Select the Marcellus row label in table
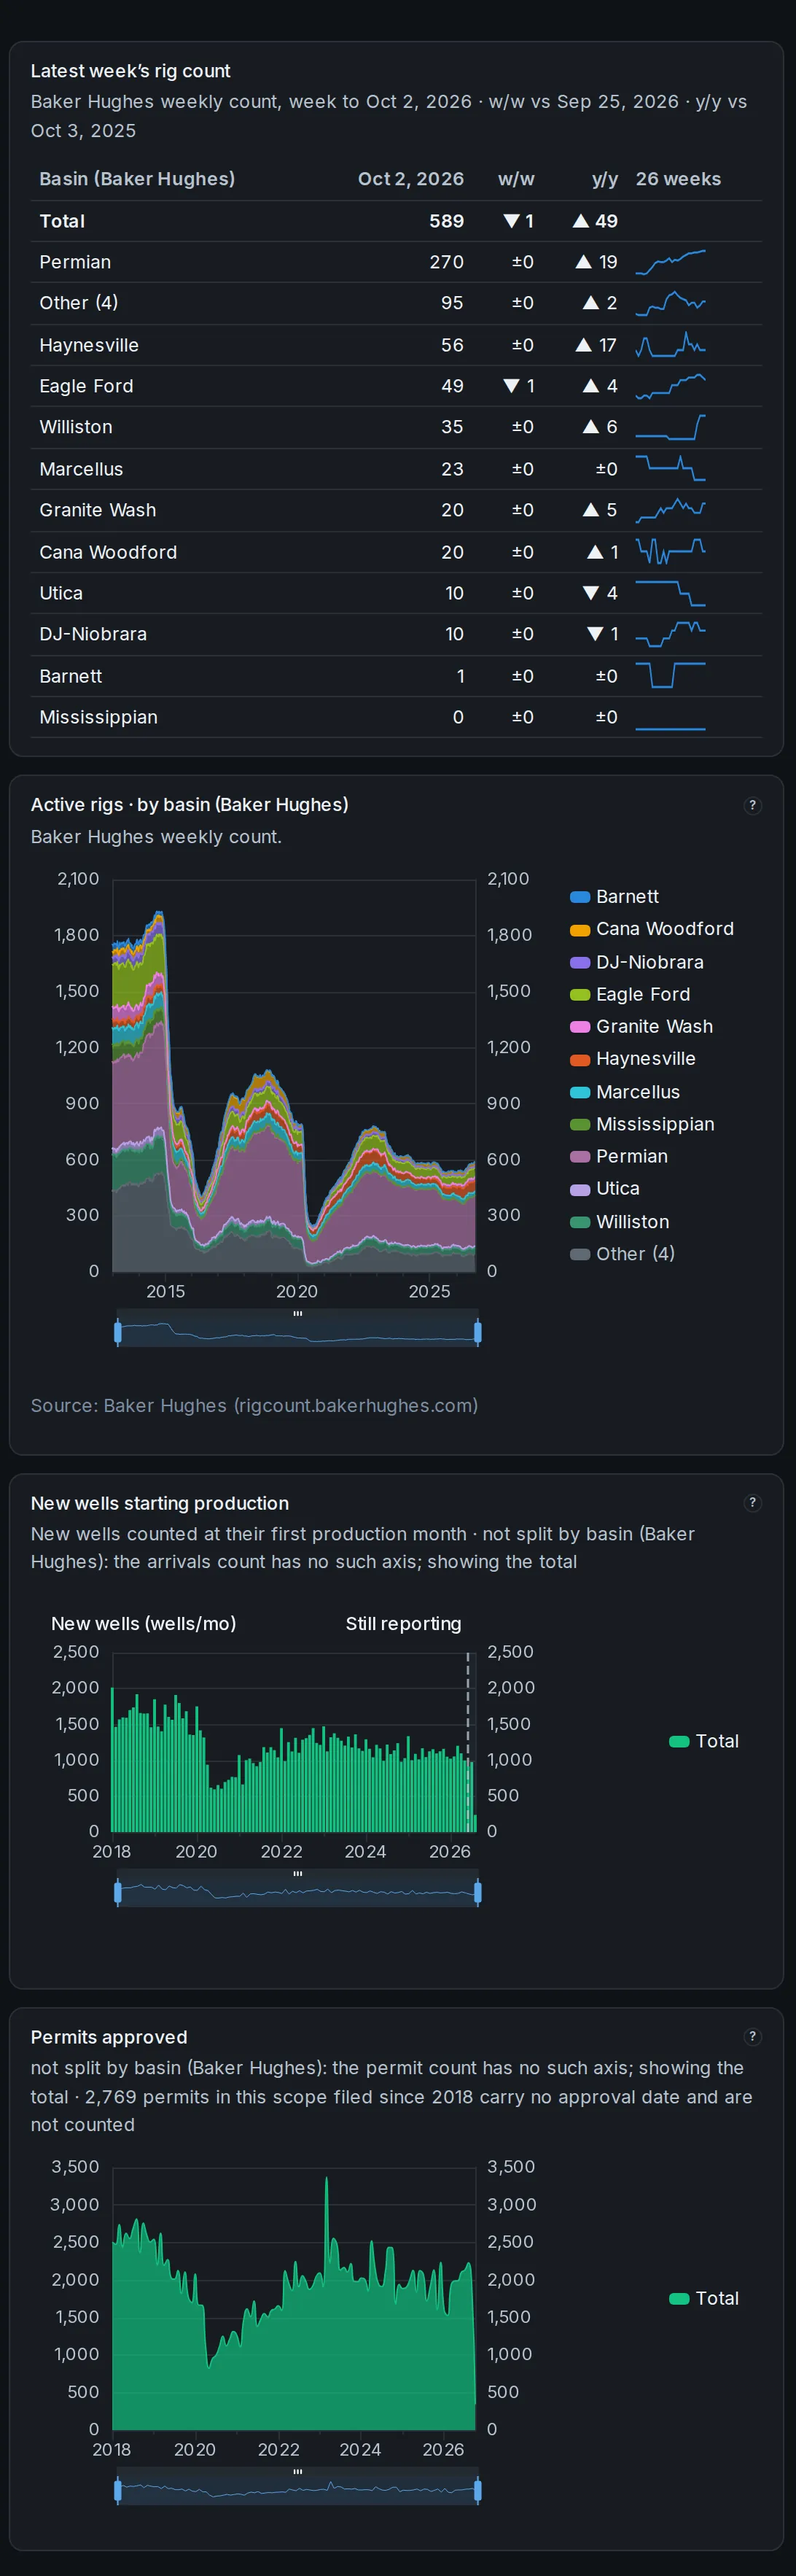Screen dimensions: 796x2576 pos(81,469)
